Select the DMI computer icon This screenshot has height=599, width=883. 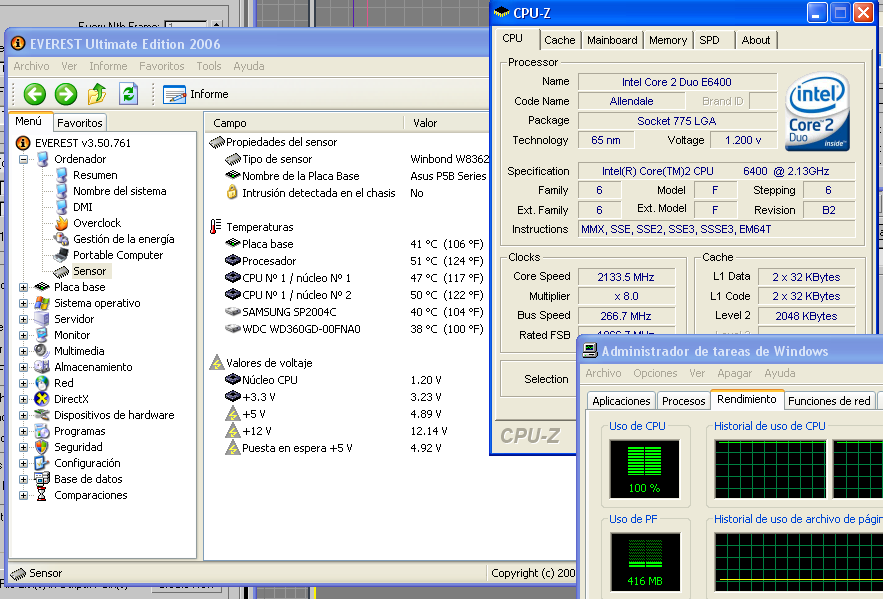pyautogui.click(x=61, y=207)
